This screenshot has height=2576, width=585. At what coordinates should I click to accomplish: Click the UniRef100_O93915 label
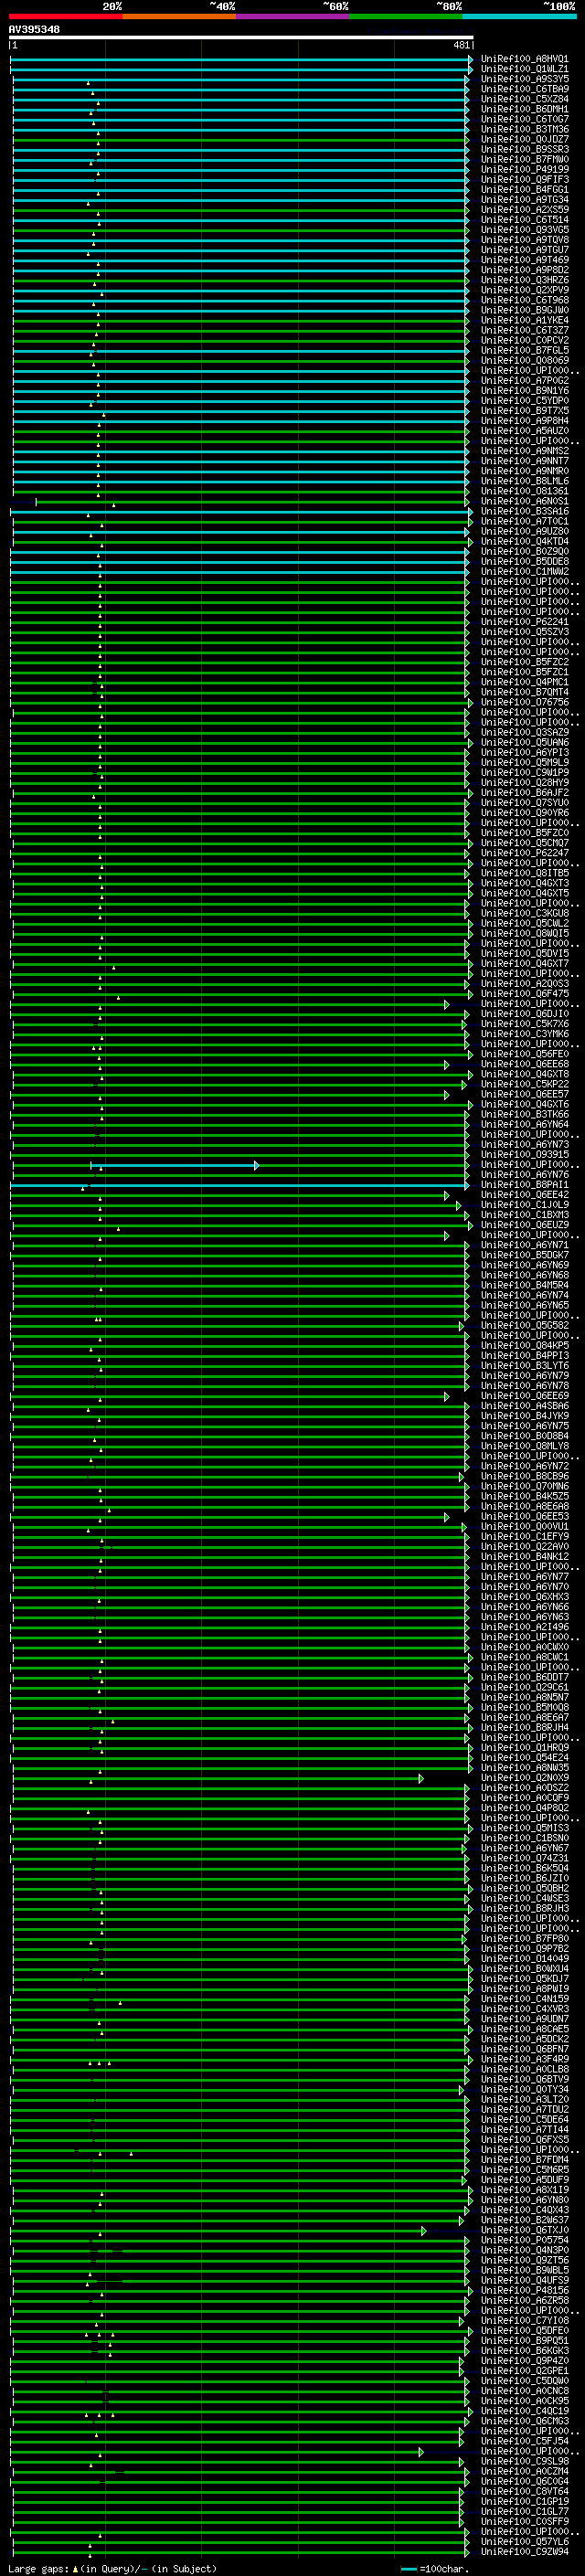coord(525,1155)
